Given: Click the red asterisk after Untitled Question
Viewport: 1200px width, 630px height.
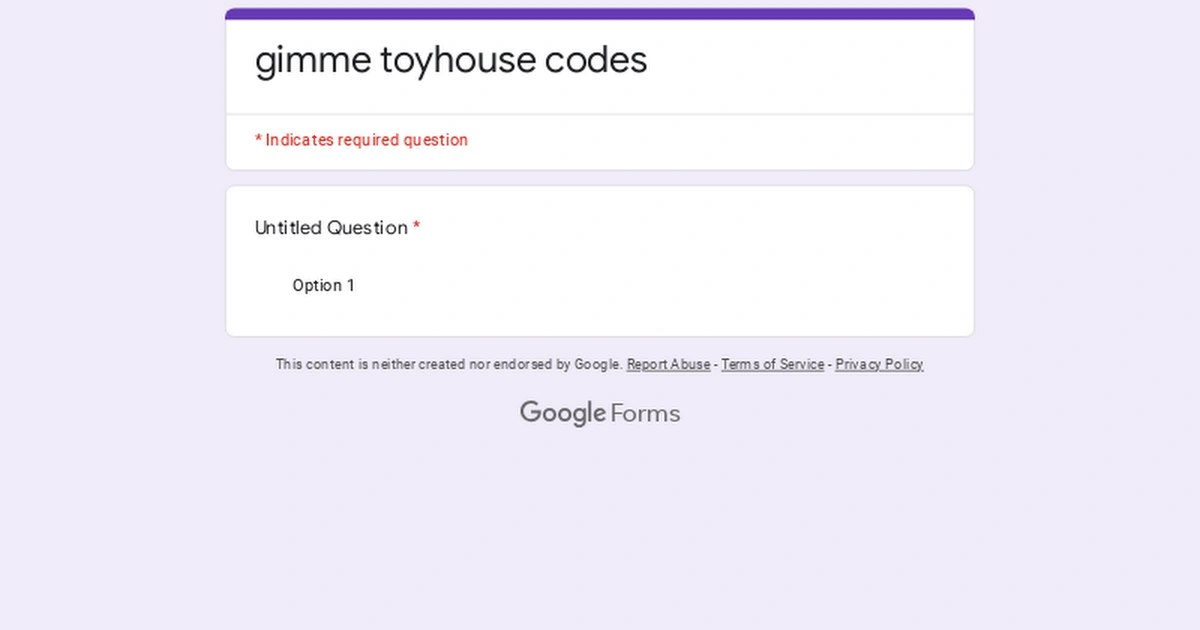Looking at the screenshot, I should [415, 228].
